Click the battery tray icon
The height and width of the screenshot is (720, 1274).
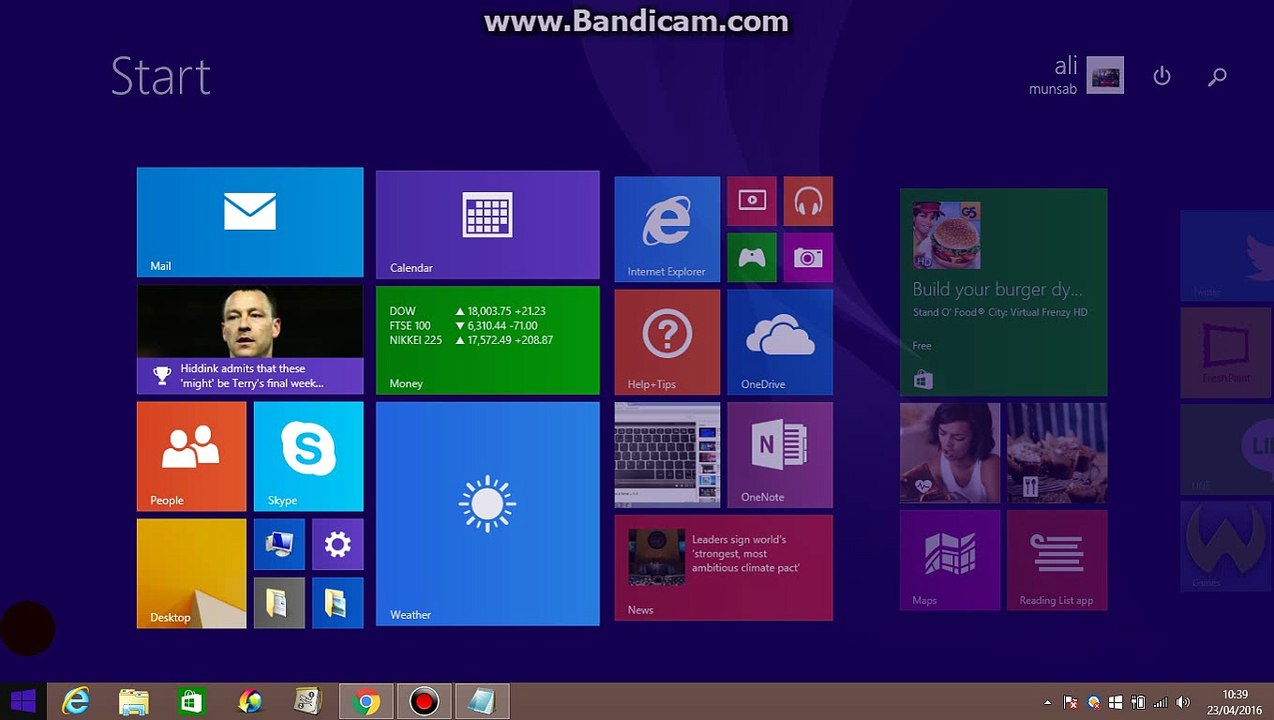1137,702
